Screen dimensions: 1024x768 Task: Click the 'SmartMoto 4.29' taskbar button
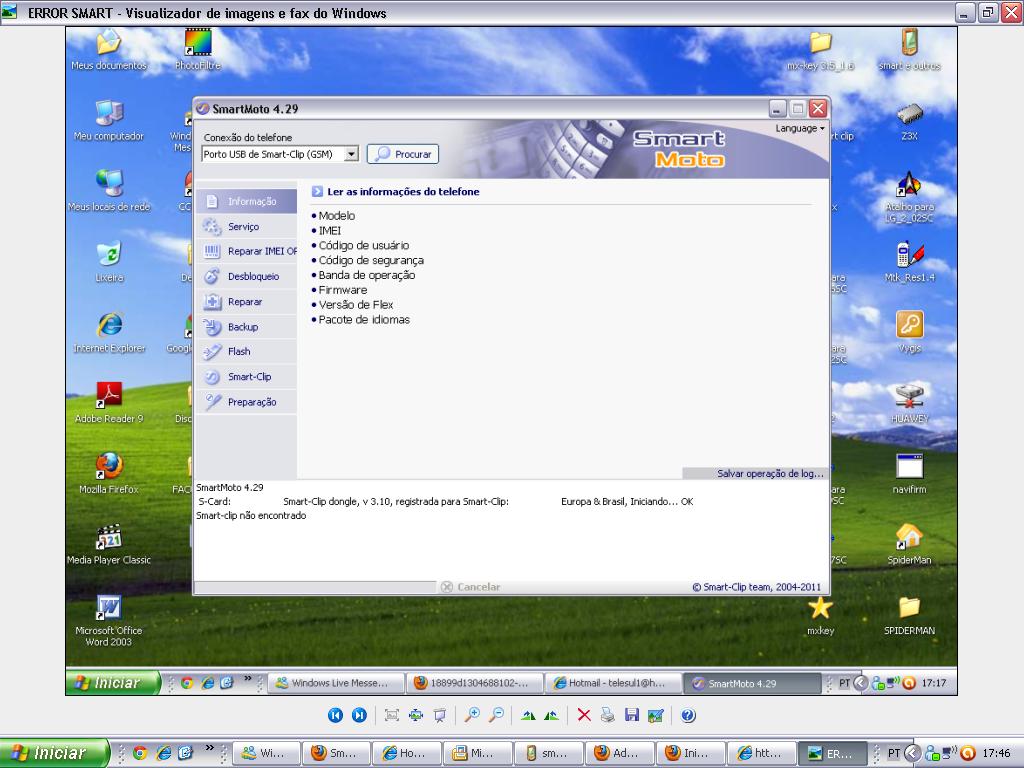[752, 683]
